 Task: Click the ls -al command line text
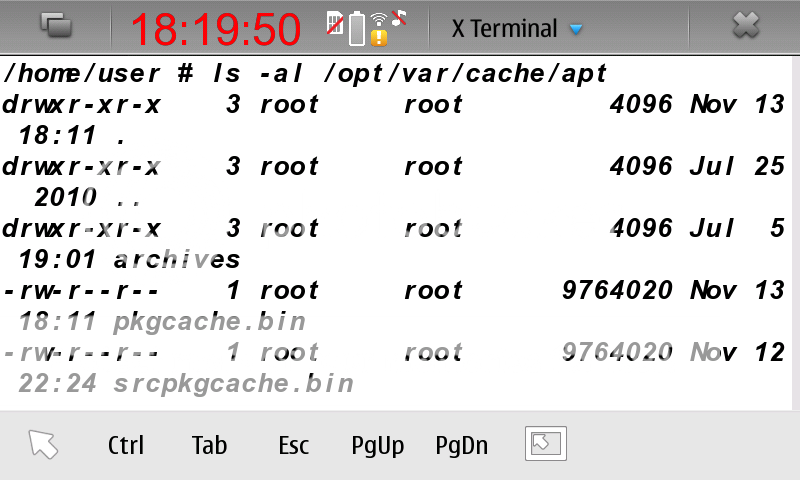click(305, 74)
